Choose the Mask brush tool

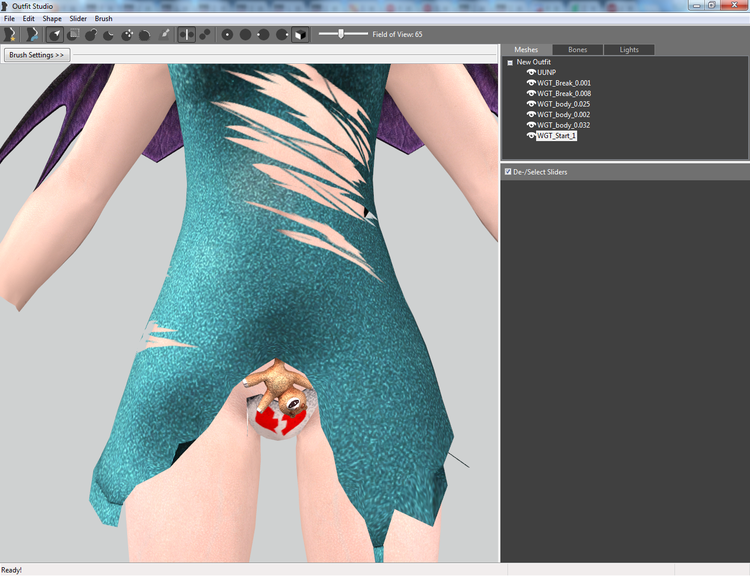[x=73, y=34]
